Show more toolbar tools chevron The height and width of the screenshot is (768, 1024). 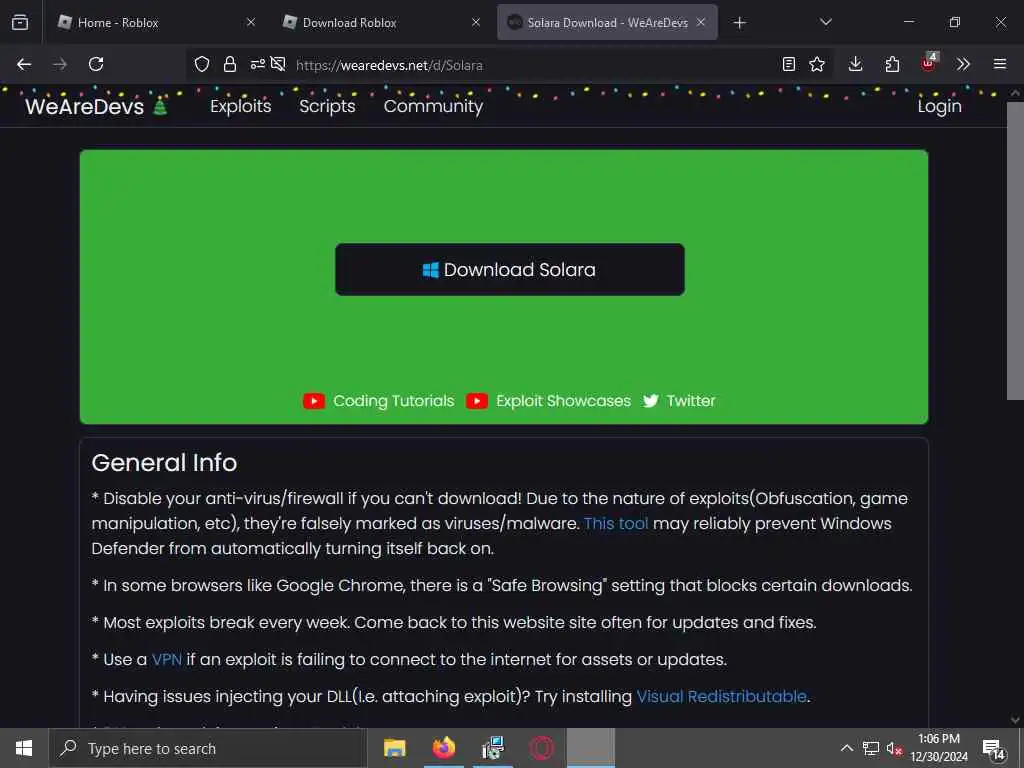(963, 64)
